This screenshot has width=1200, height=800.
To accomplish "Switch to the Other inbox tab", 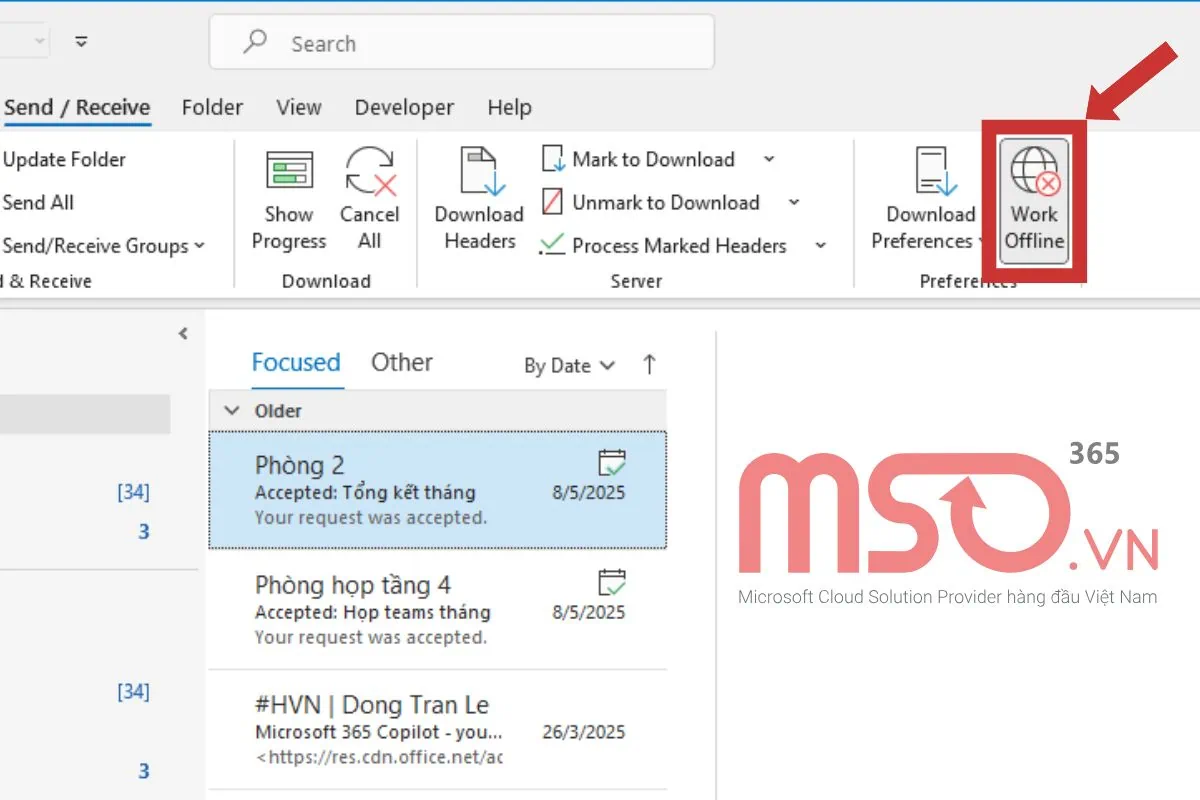I will pos(401,362).
